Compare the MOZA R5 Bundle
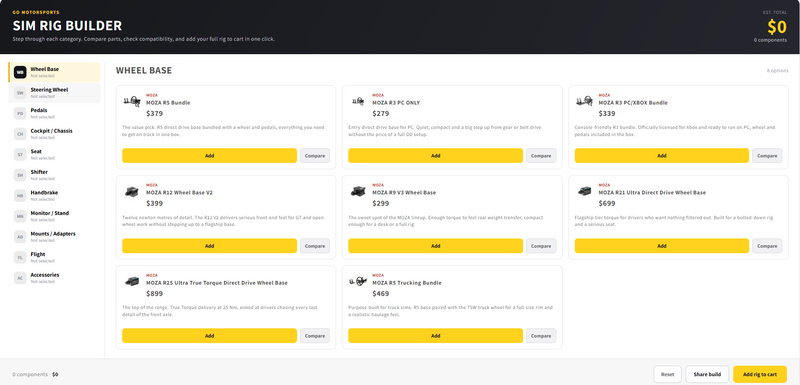The image size is (800, 385). coord(315,156)
